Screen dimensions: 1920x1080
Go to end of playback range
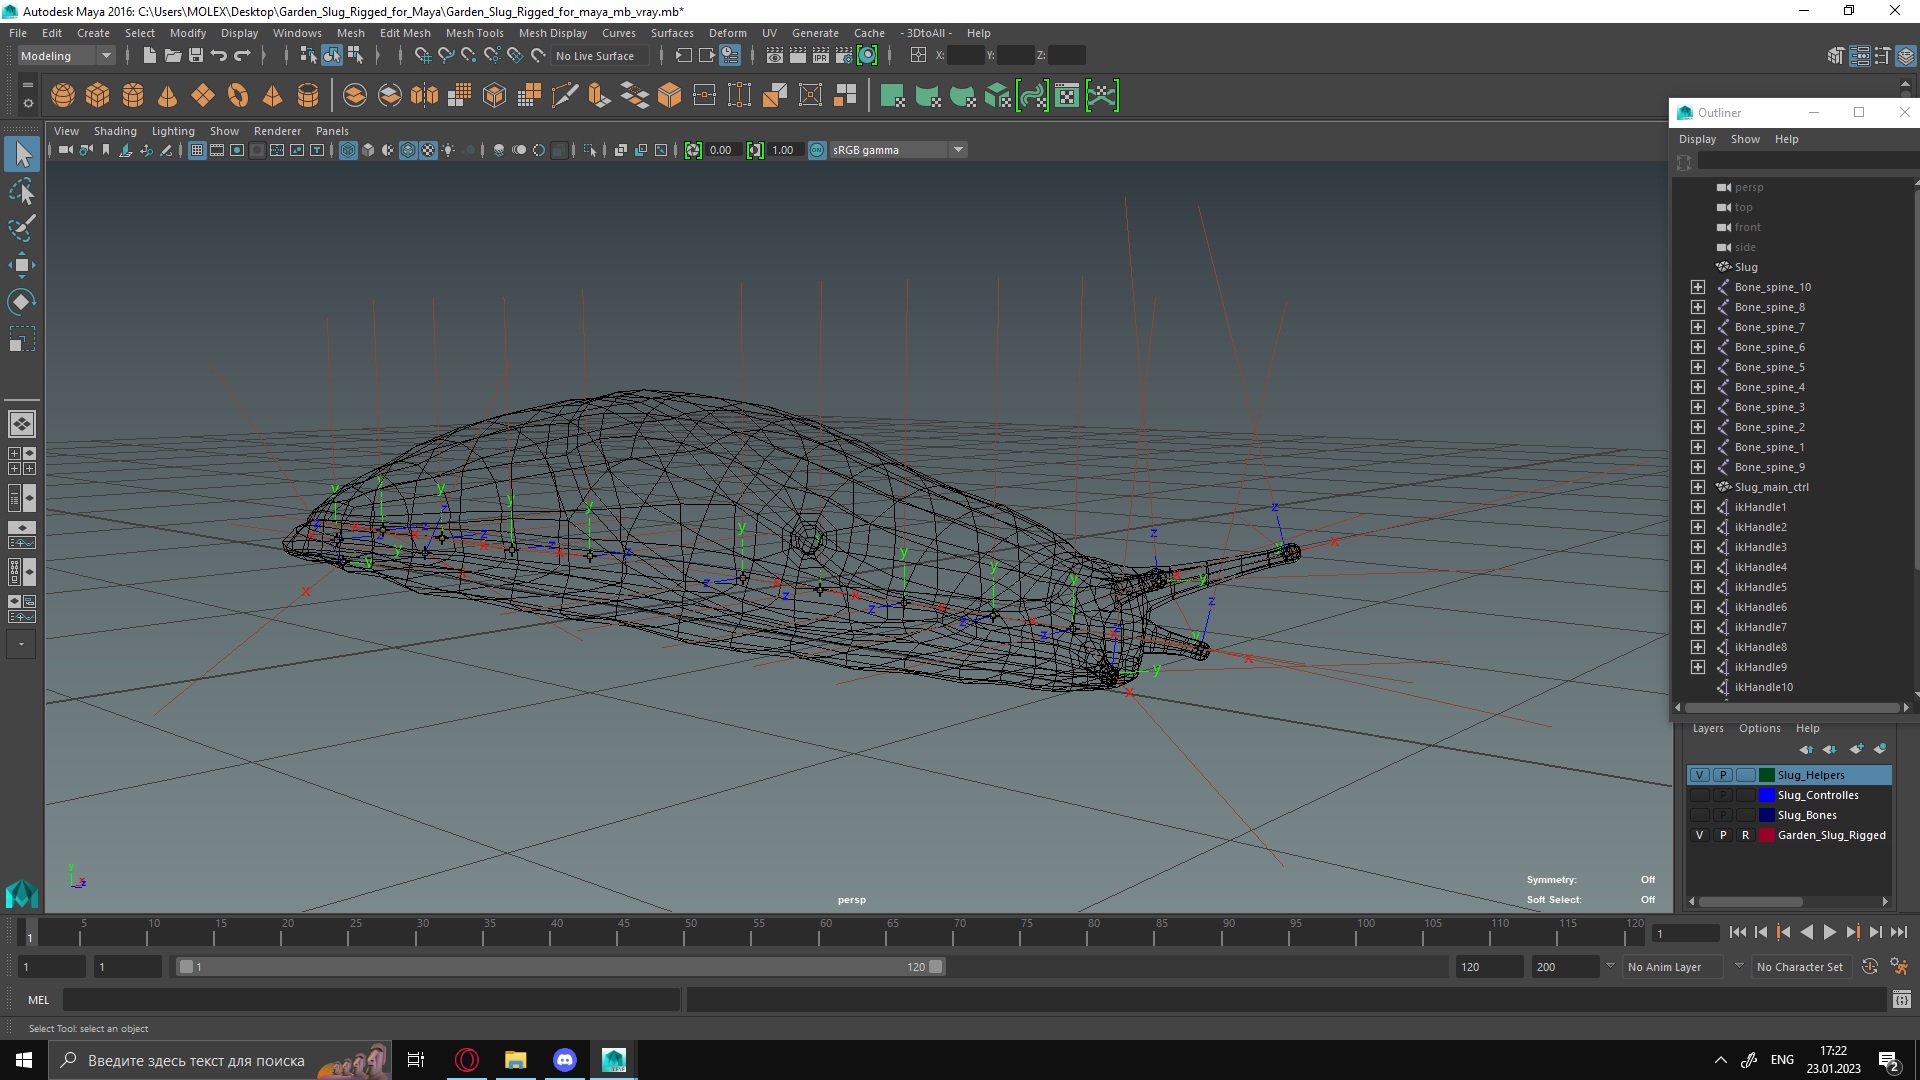[x=1899, y=932]
